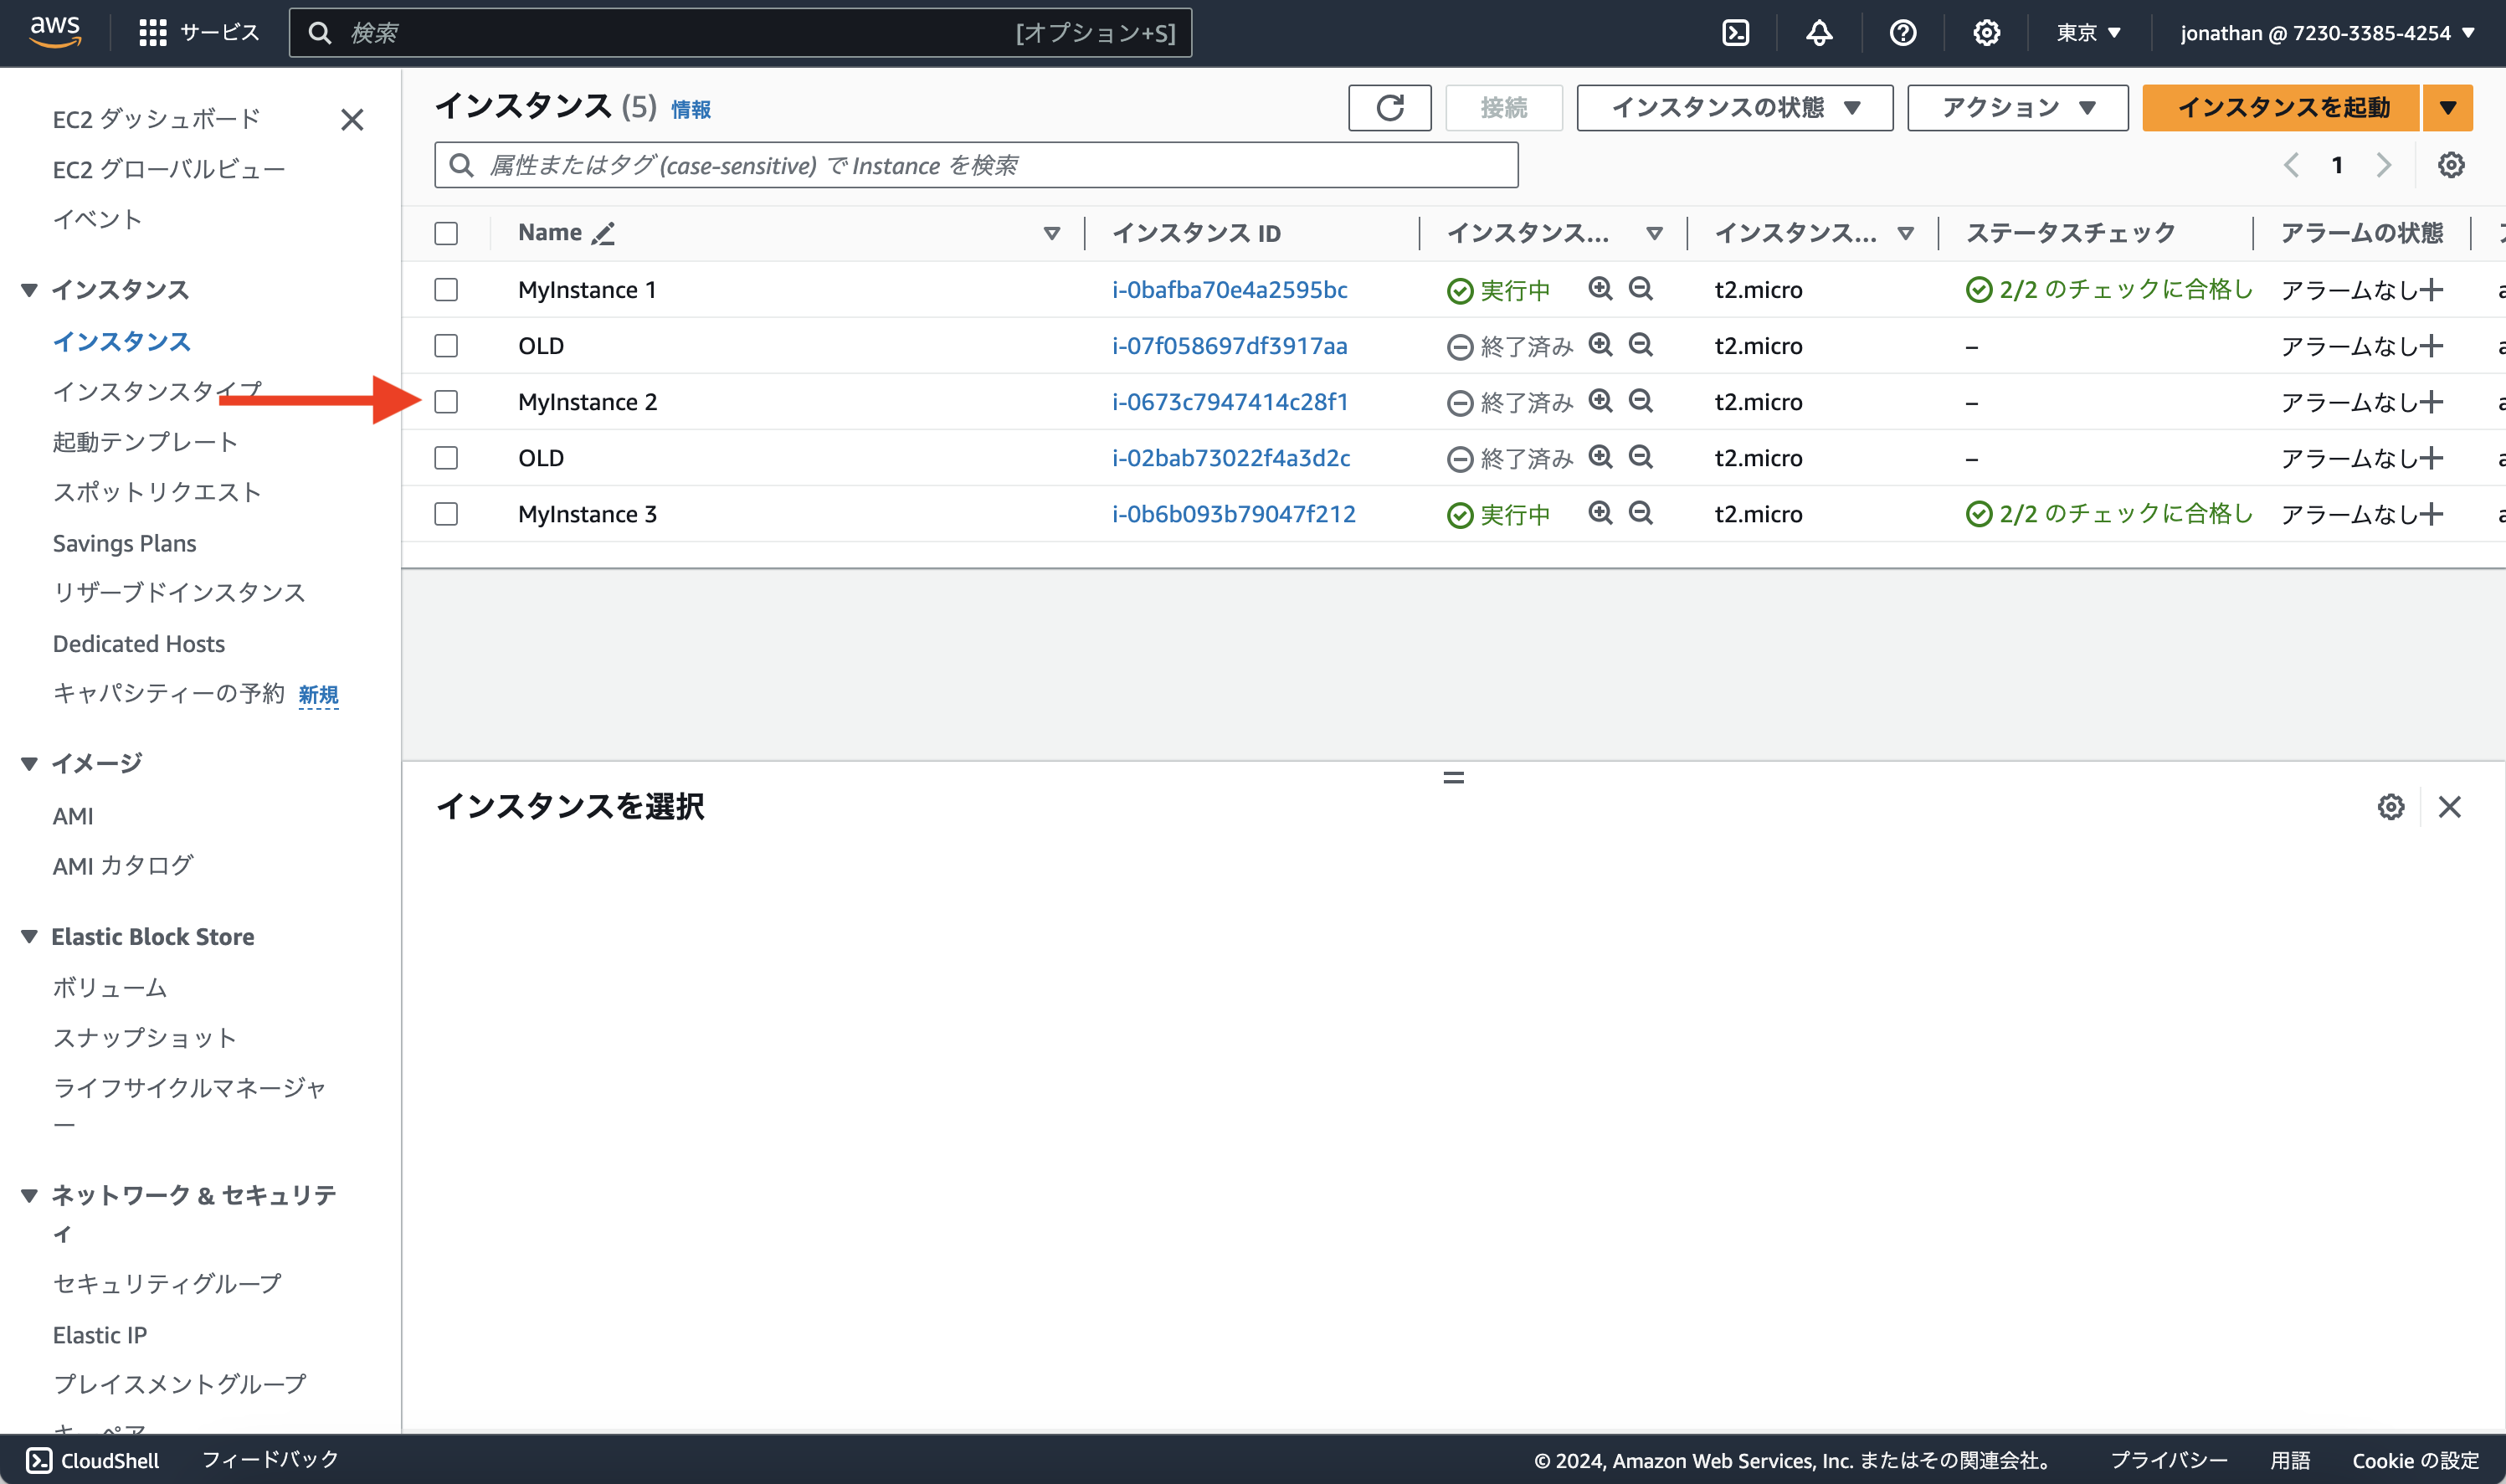Open instance i-0bafba70e4a2595bc details link
The width and height of the screenshot is (2506, 1484).
1231,289
